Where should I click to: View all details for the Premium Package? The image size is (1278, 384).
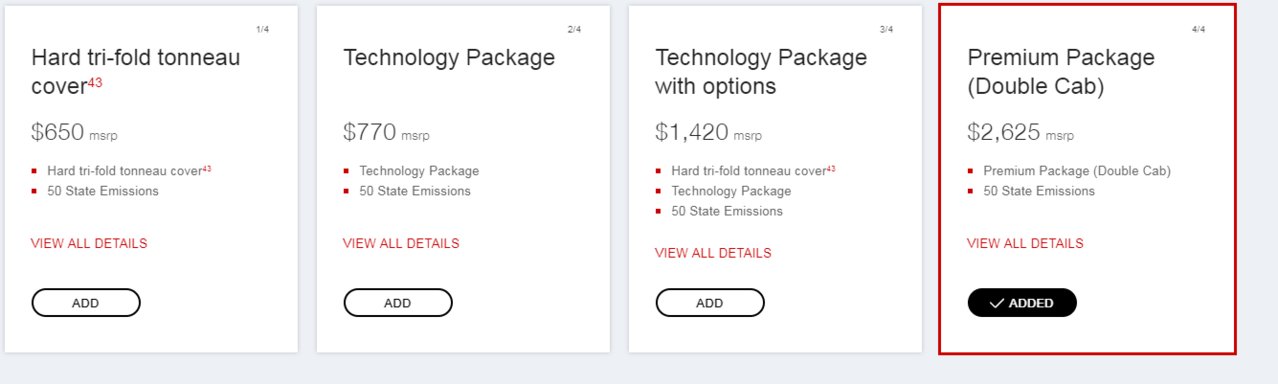coord(1025,243)
